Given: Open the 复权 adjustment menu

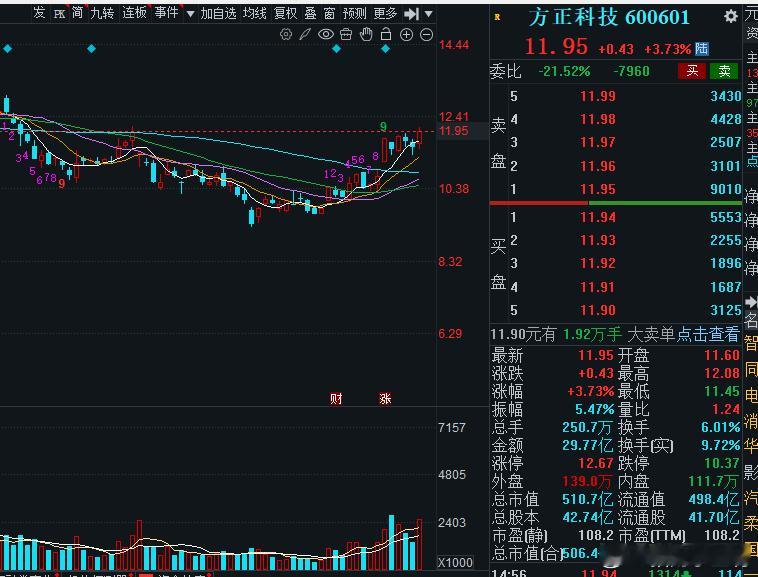Looking at the screenshot, I should pos(285,14).
